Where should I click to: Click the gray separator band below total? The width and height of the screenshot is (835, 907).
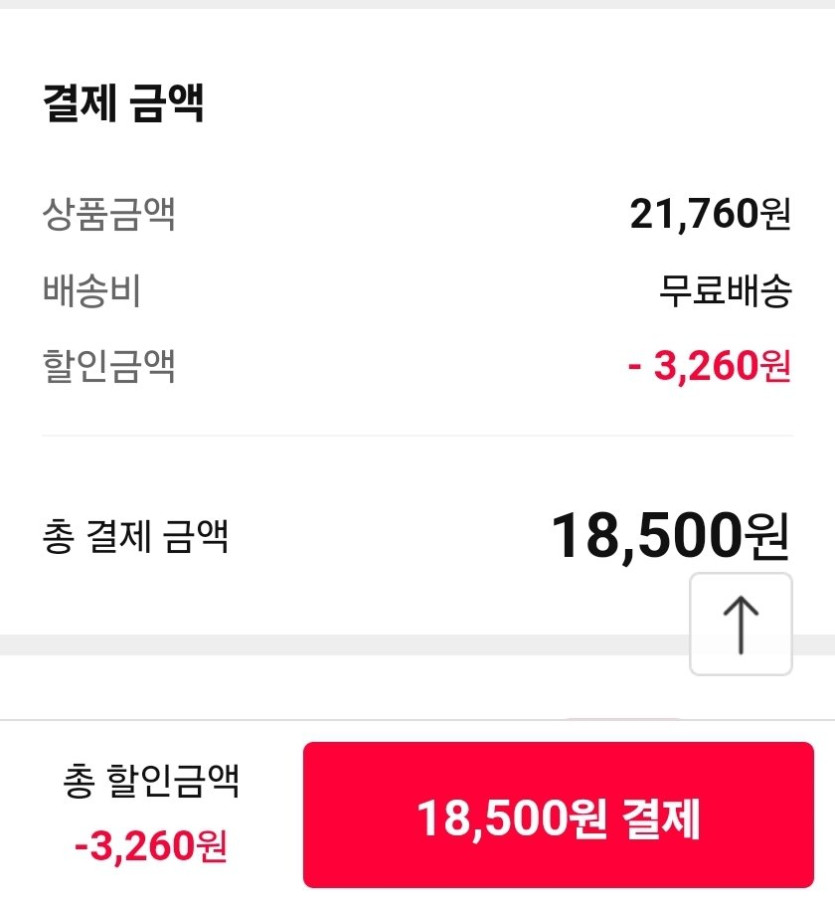click(340, 645)
